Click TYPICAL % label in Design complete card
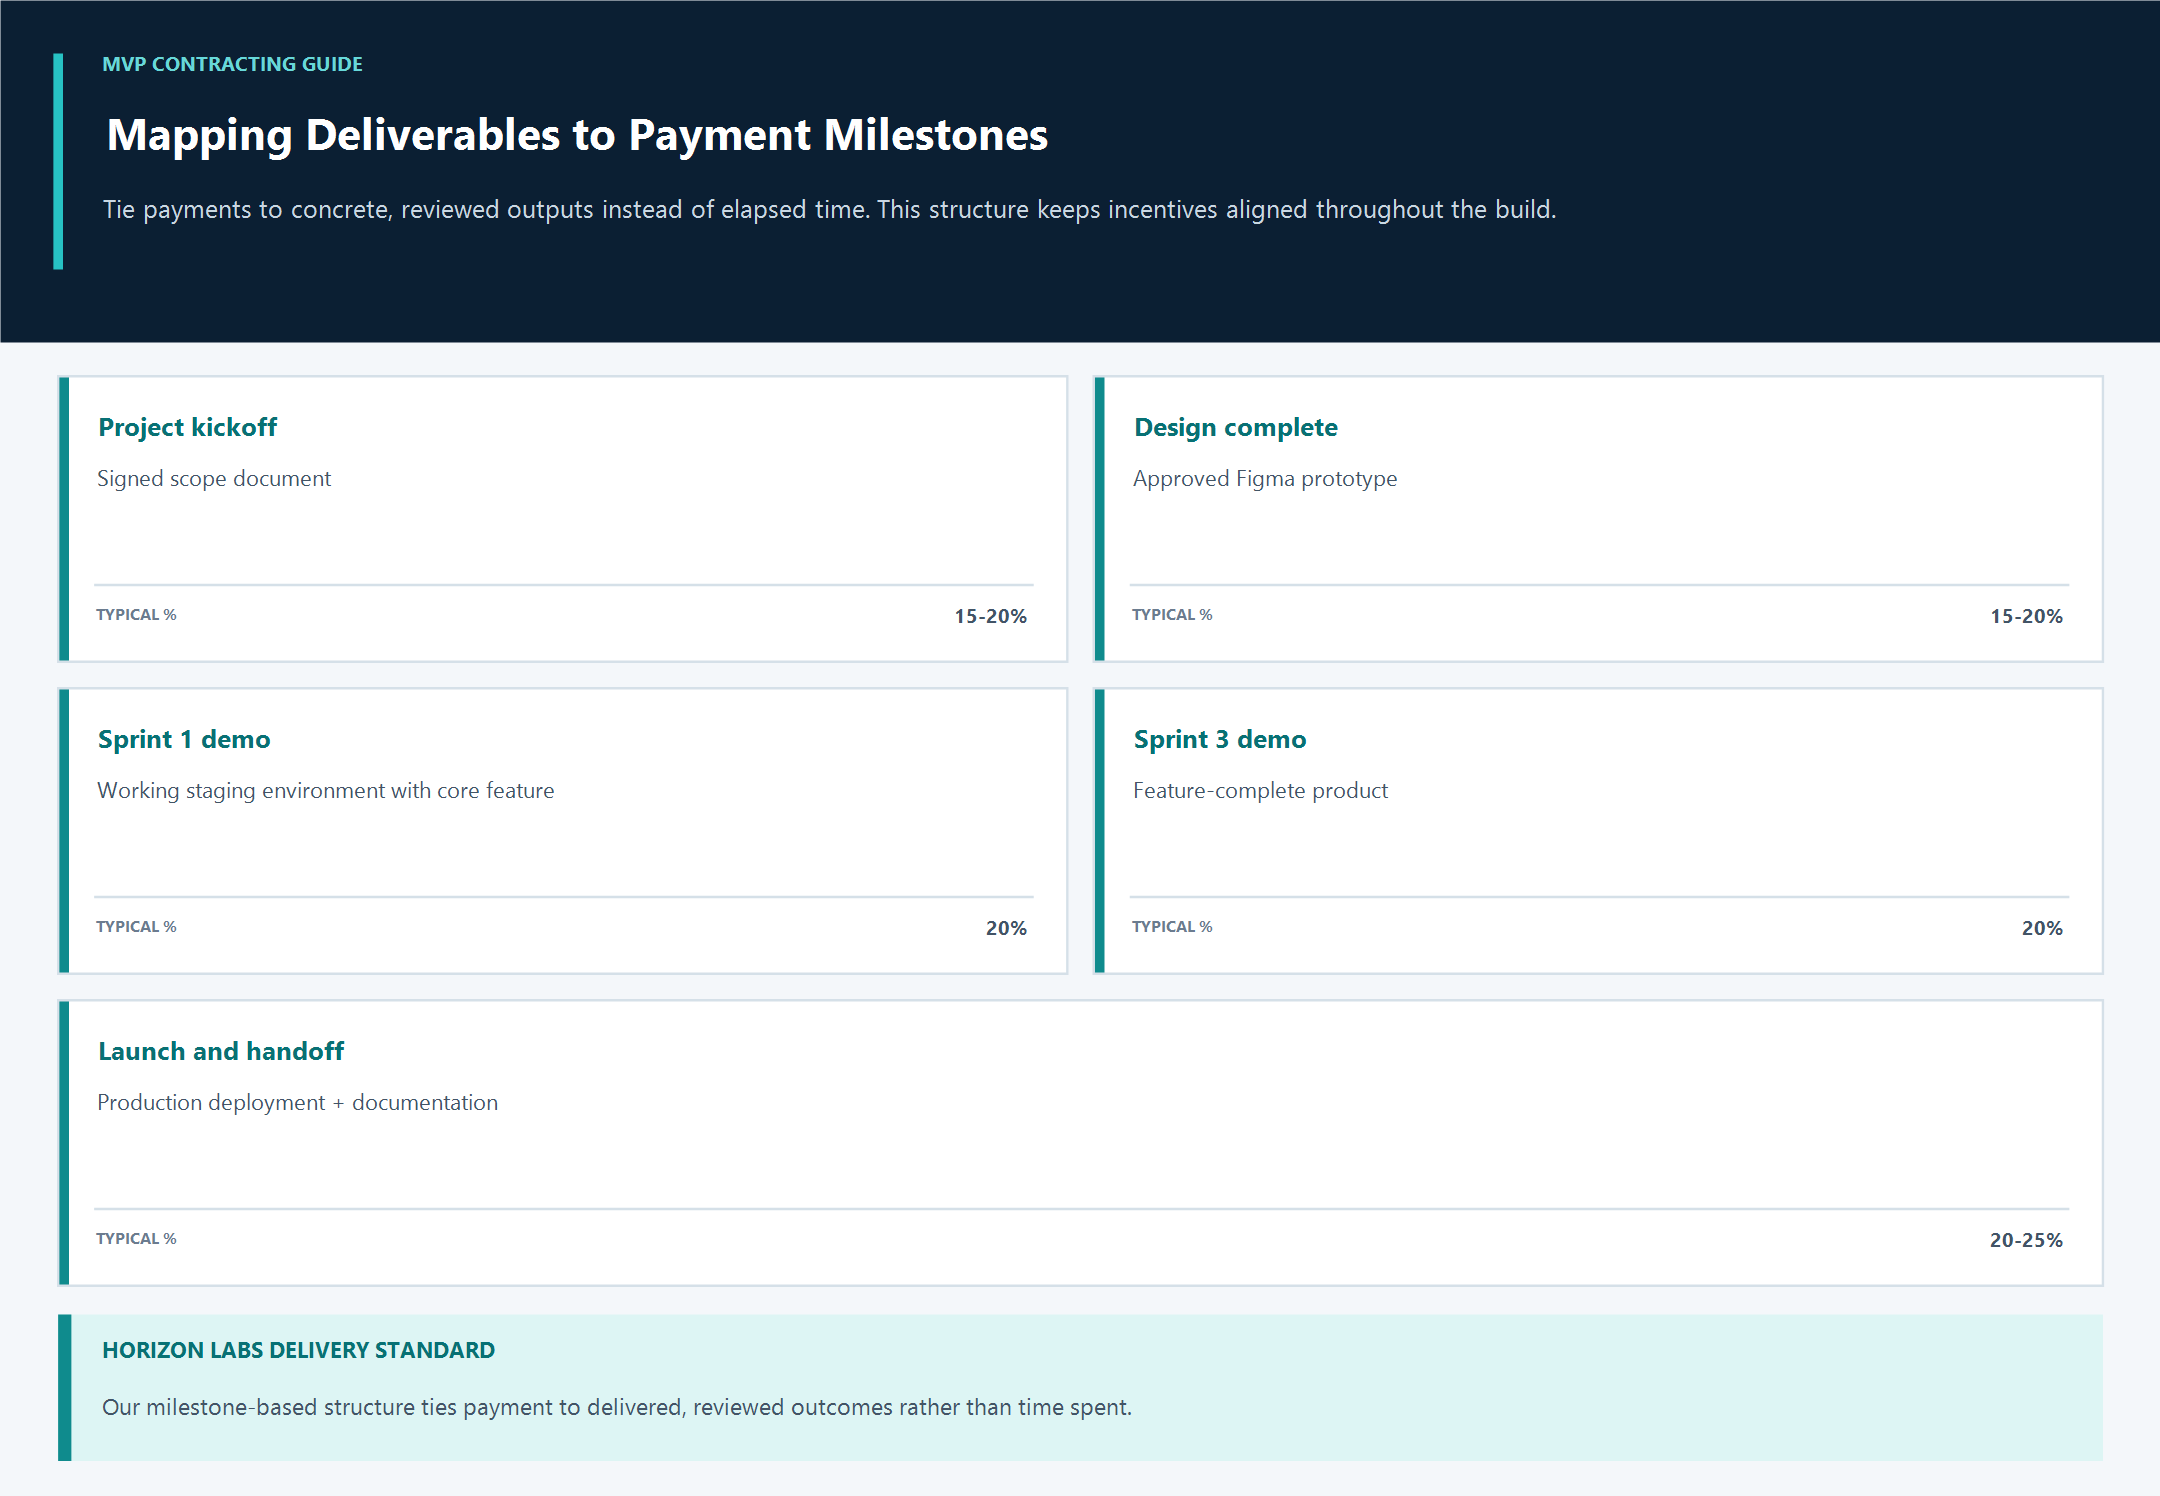 point(1172,615)
